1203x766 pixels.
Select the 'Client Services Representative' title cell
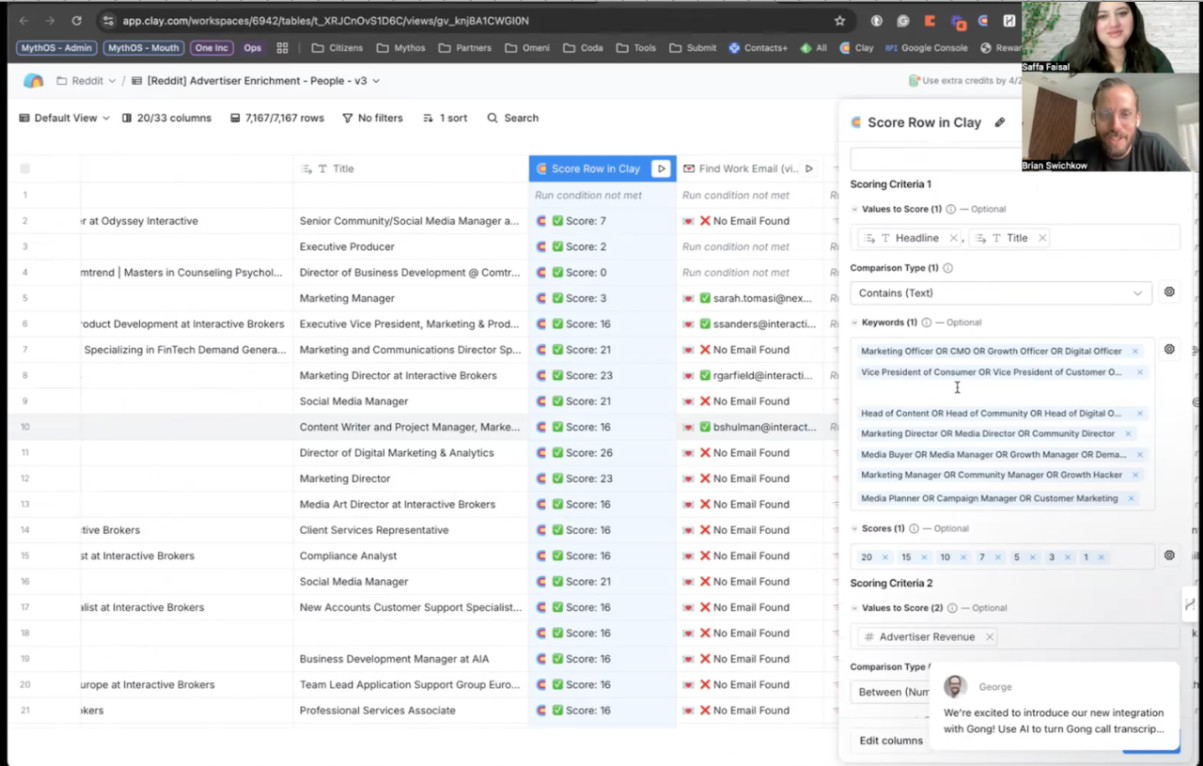[x=411, y=530]
